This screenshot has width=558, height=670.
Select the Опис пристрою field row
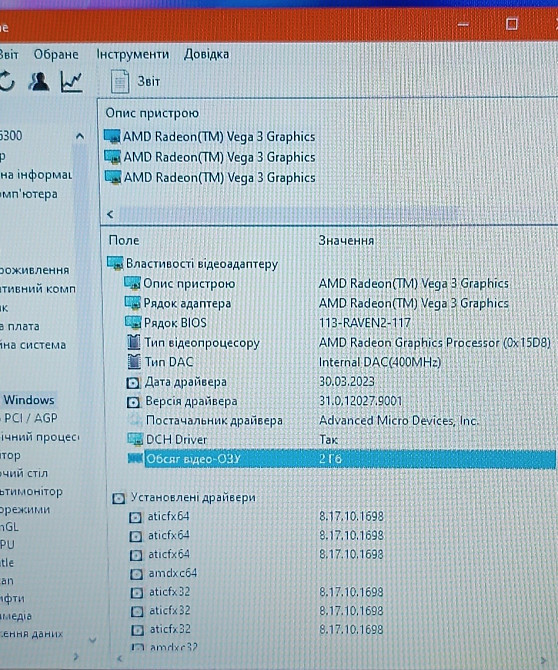(316, 283)
